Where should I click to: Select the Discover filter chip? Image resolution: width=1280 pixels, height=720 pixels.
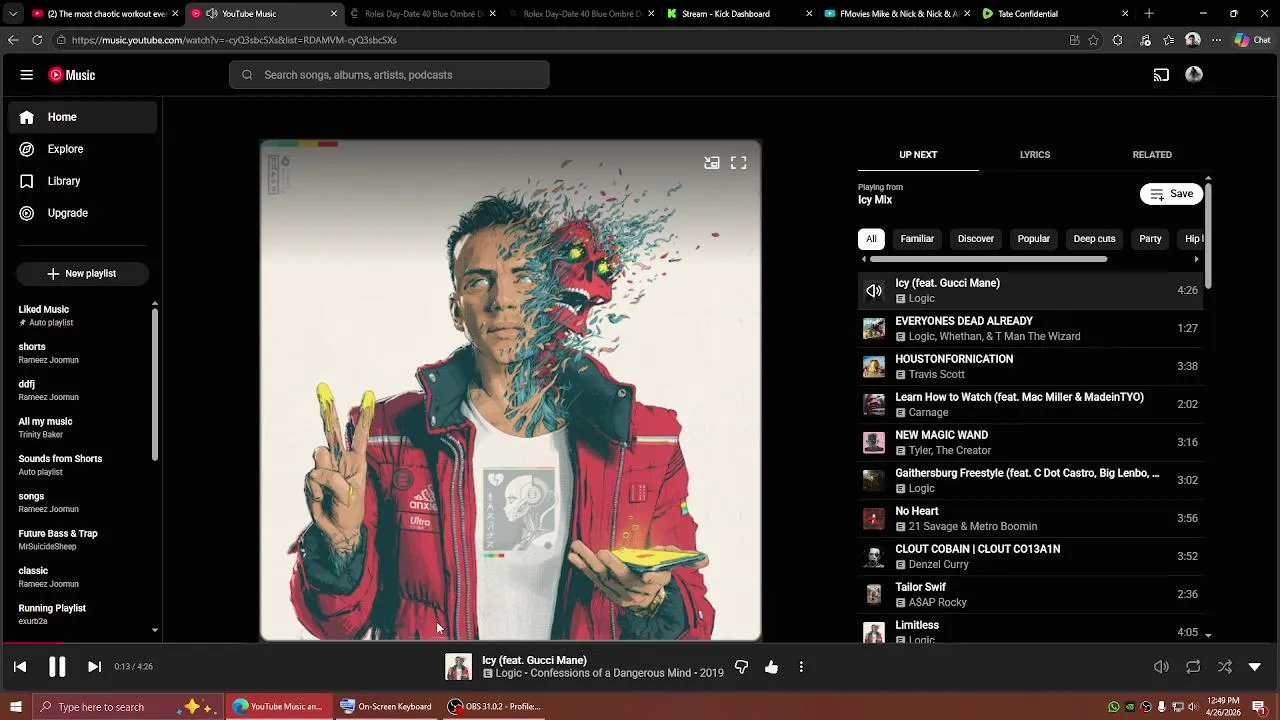(976, 239)
